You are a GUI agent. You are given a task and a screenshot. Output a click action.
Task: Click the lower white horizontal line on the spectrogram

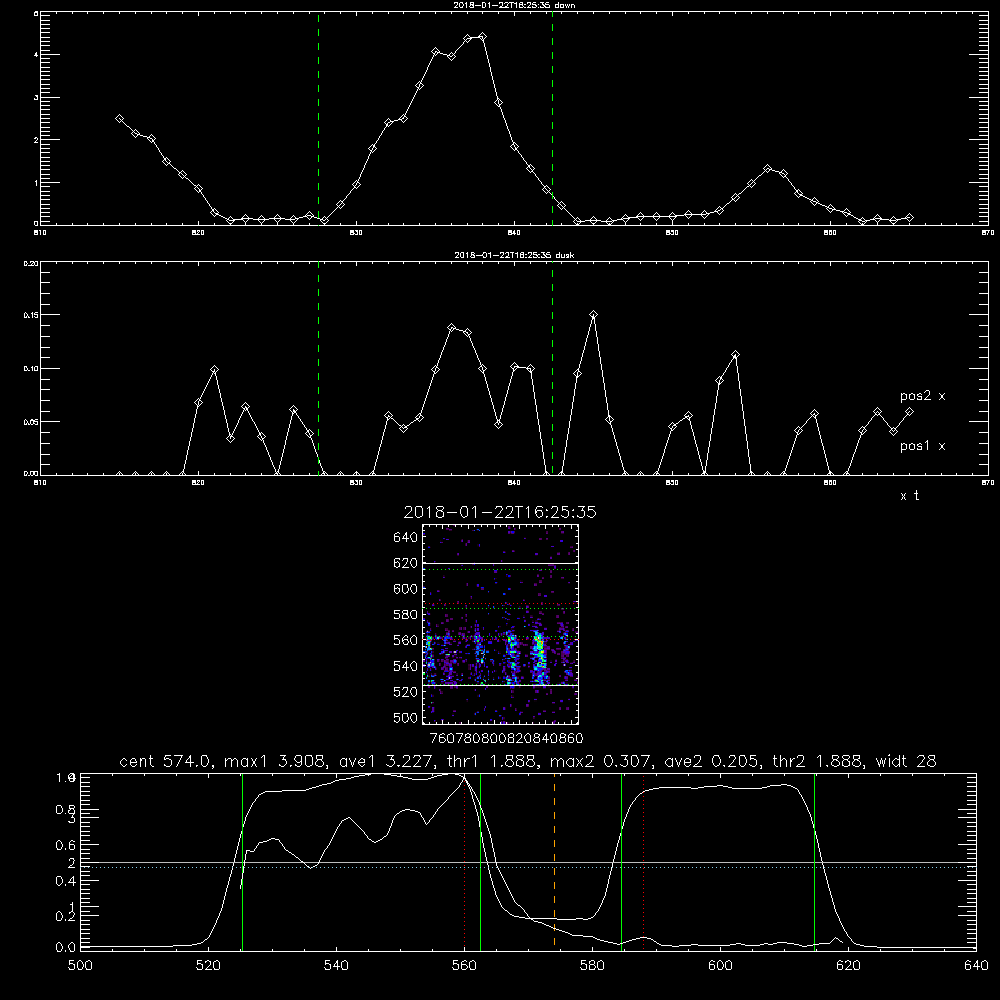click(x=501, y=685)
